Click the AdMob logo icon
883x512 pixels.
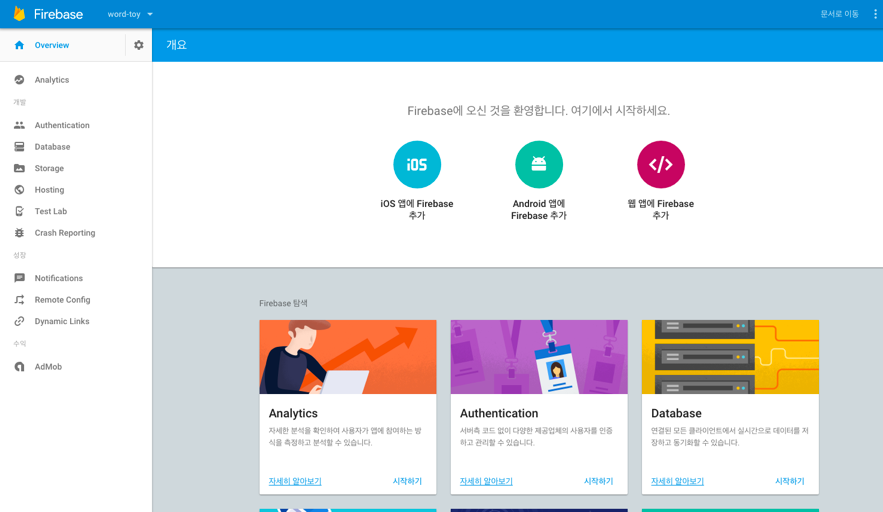tap(19, 367)
